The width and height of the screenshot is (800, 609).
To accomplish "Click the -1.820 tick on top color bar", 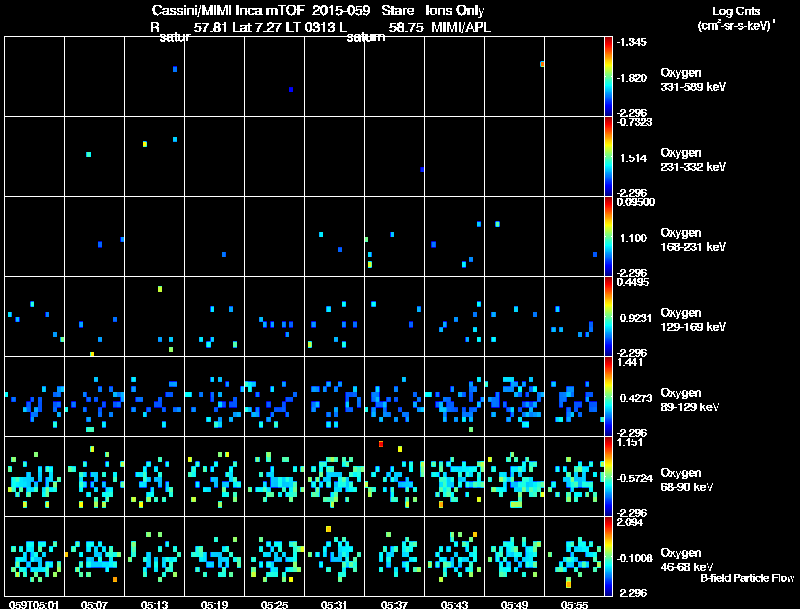I will [632, 78].
